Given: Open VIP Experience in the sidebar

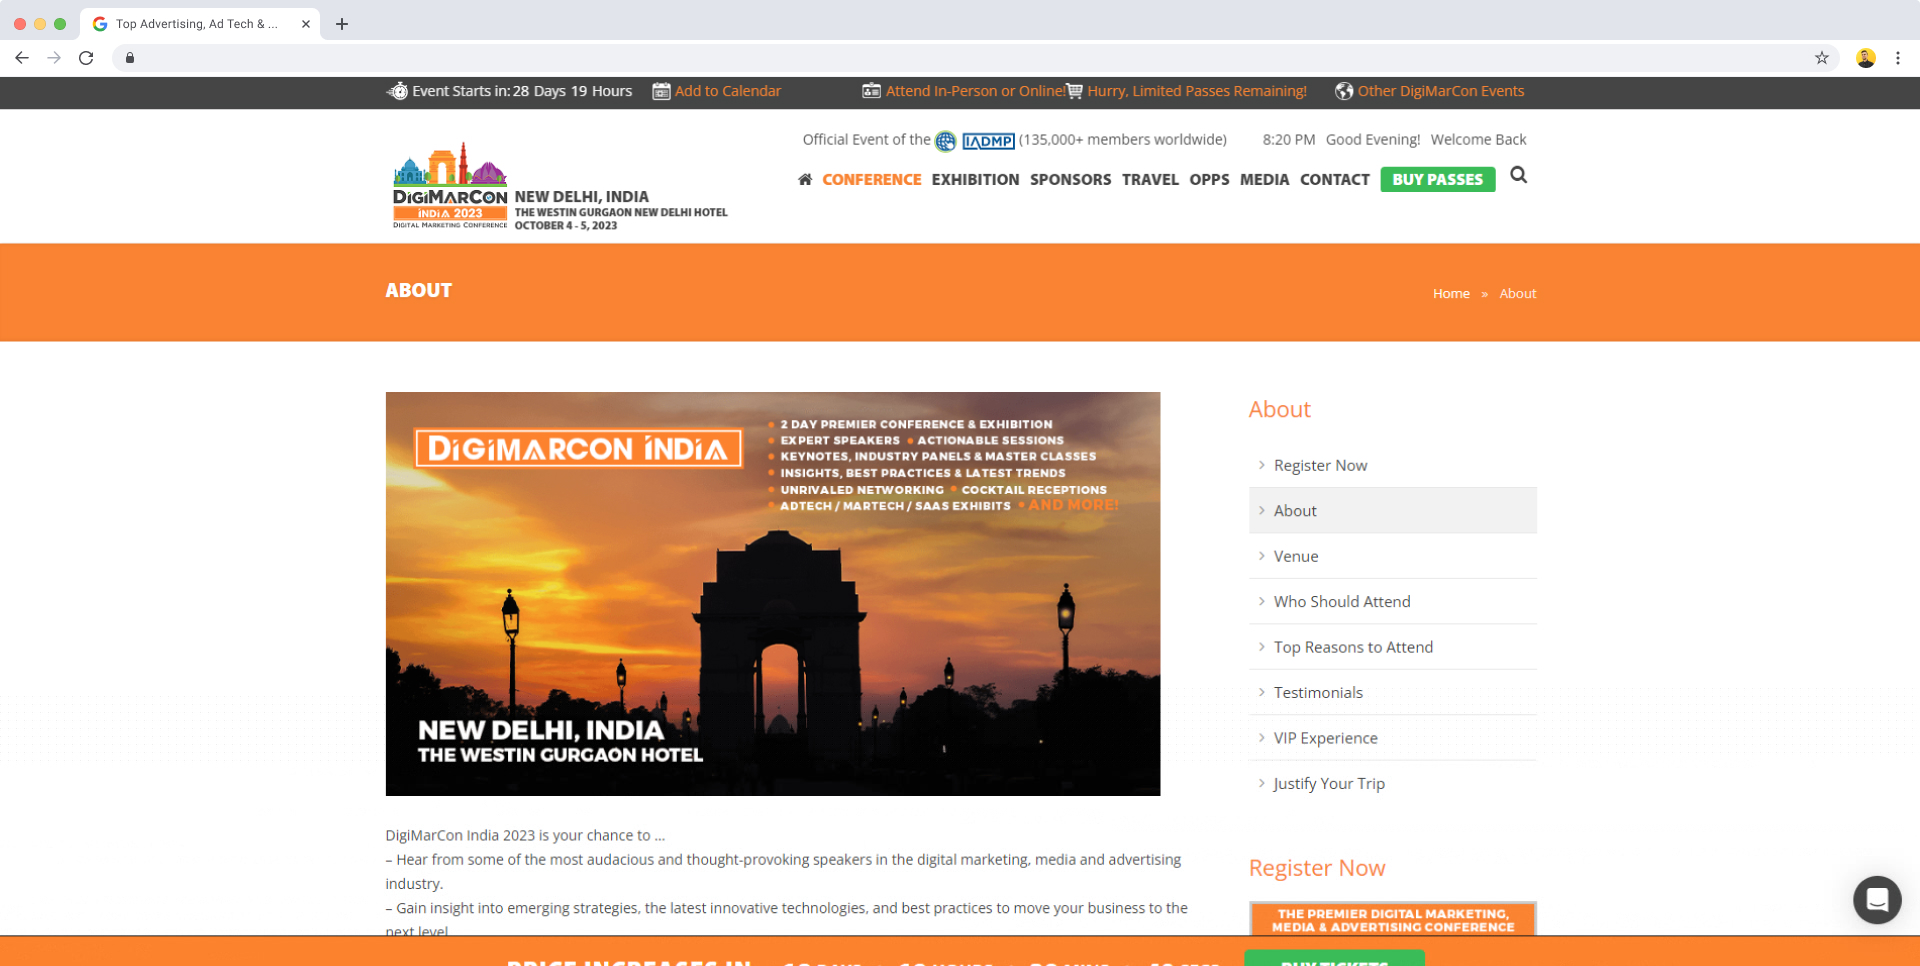Looking at the screenshot, I should (x=1326, y=739).
